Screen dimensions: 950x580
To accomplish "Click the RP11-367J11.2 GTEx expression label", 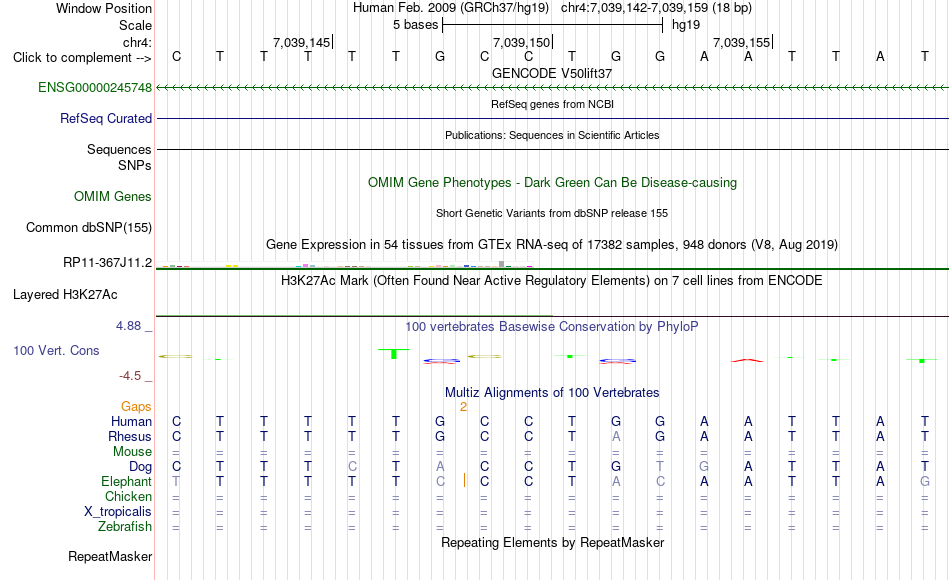I will click(x=108, y=263).
